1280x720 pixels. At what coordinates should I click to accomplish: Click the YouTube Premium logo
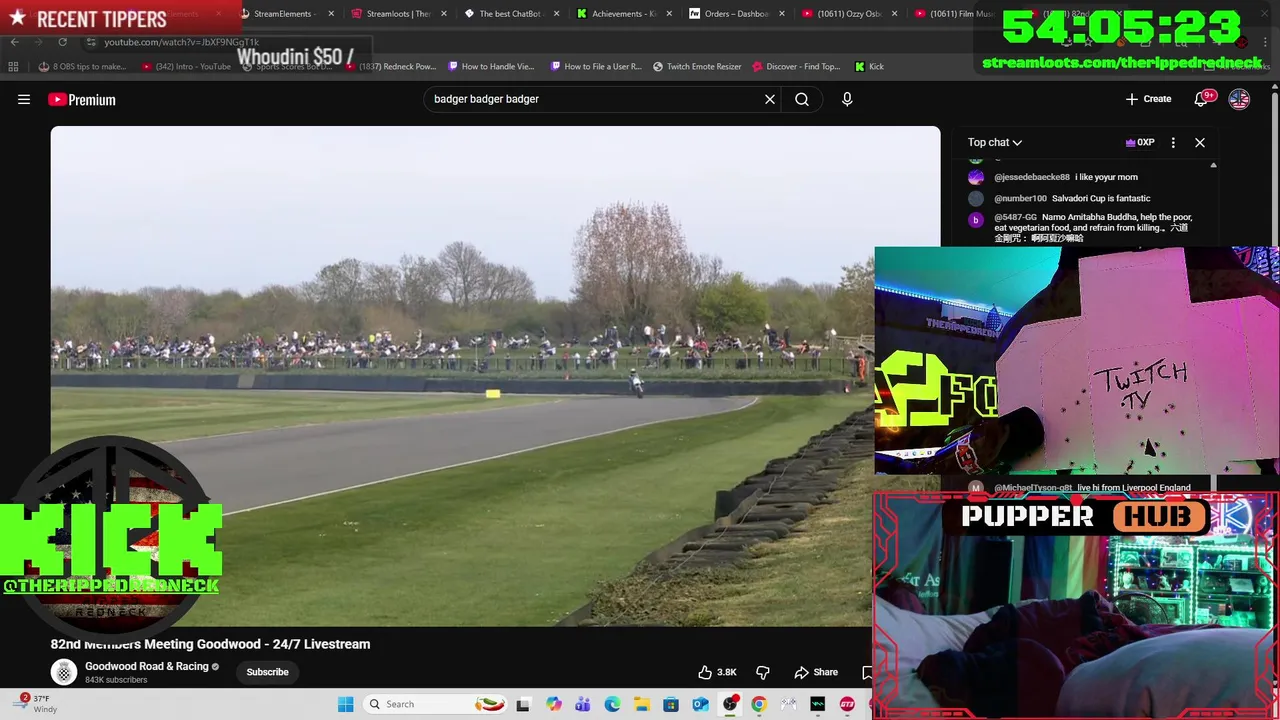click(x=82, y=99)
